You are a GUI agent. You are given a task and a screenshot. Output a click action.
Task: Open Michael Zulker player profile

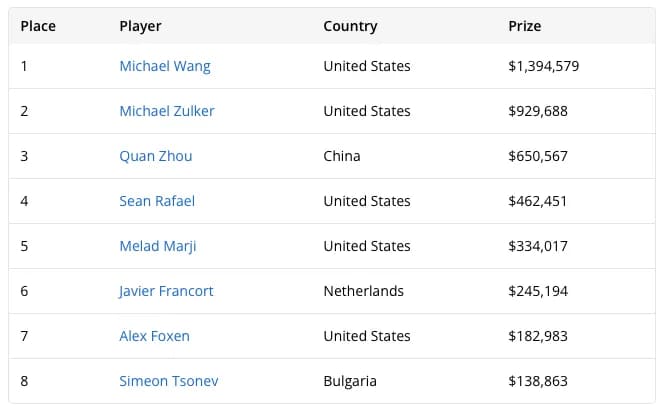[167, 111]
